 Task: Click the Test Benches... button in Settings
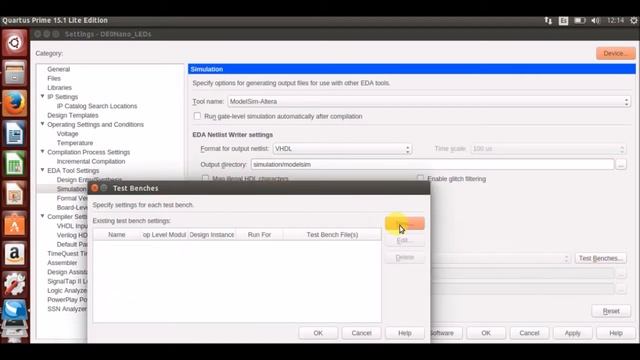600,258
